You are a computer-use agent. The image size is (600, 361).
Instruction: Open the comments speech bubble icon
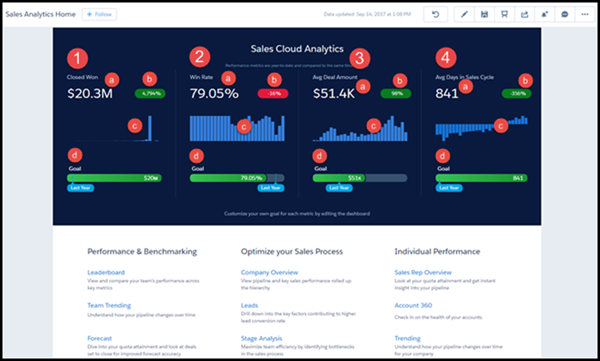coord(565,15)
